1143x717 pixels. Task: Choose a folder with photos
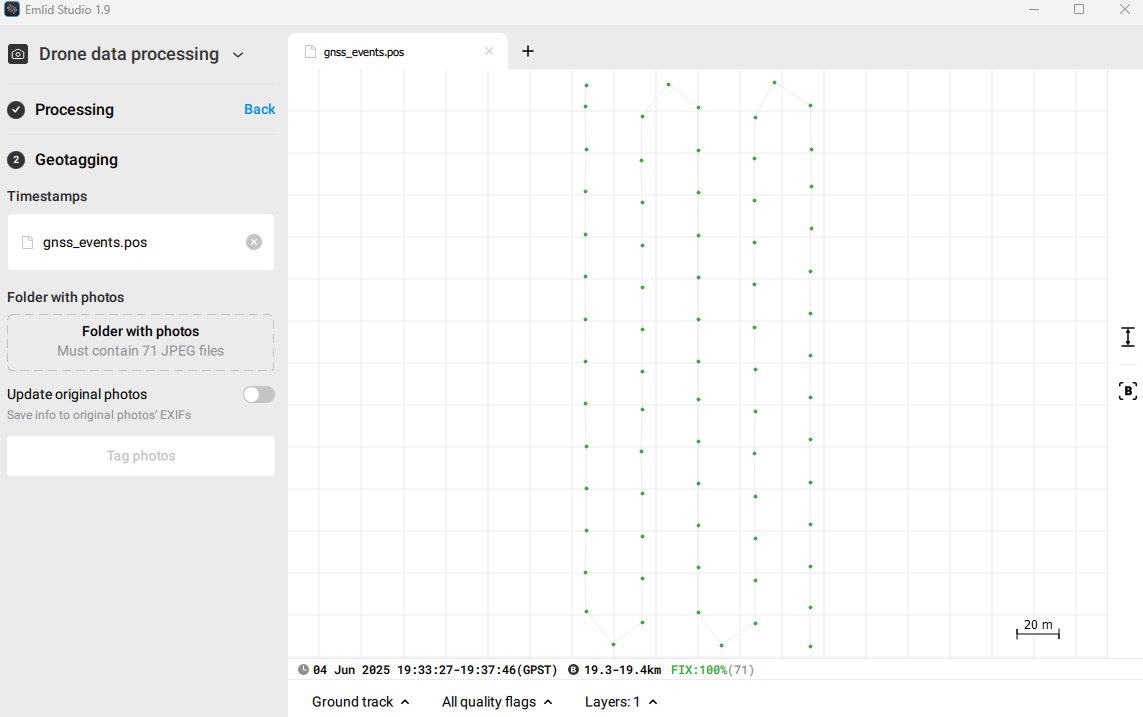coord(140,343)
